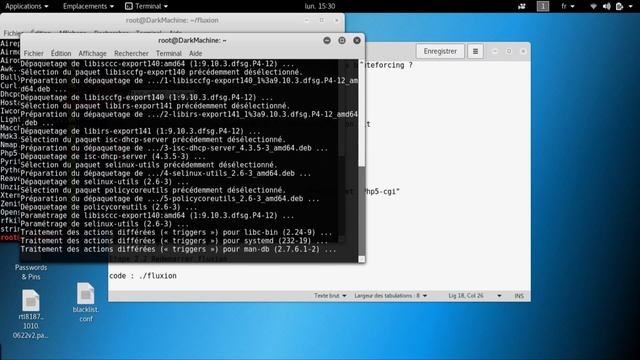Click the systemd (232-19) triggers line
The image size is (640, 360).
coord(174,241)
